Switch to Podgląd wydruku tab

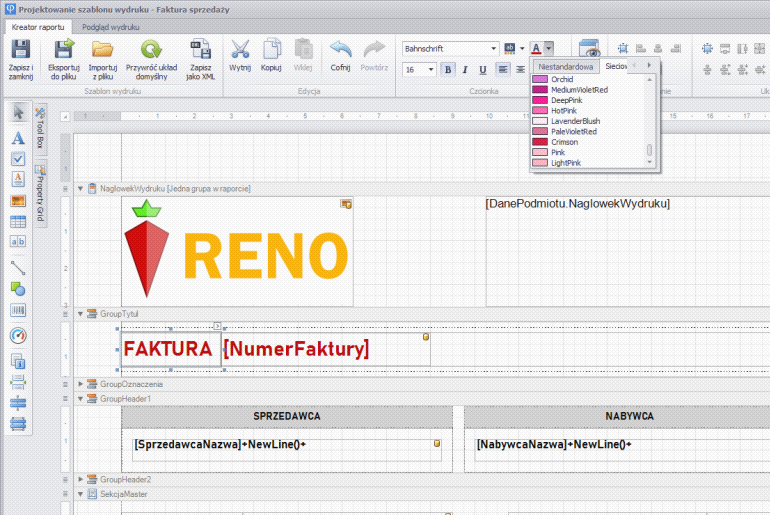pos(110,27)
